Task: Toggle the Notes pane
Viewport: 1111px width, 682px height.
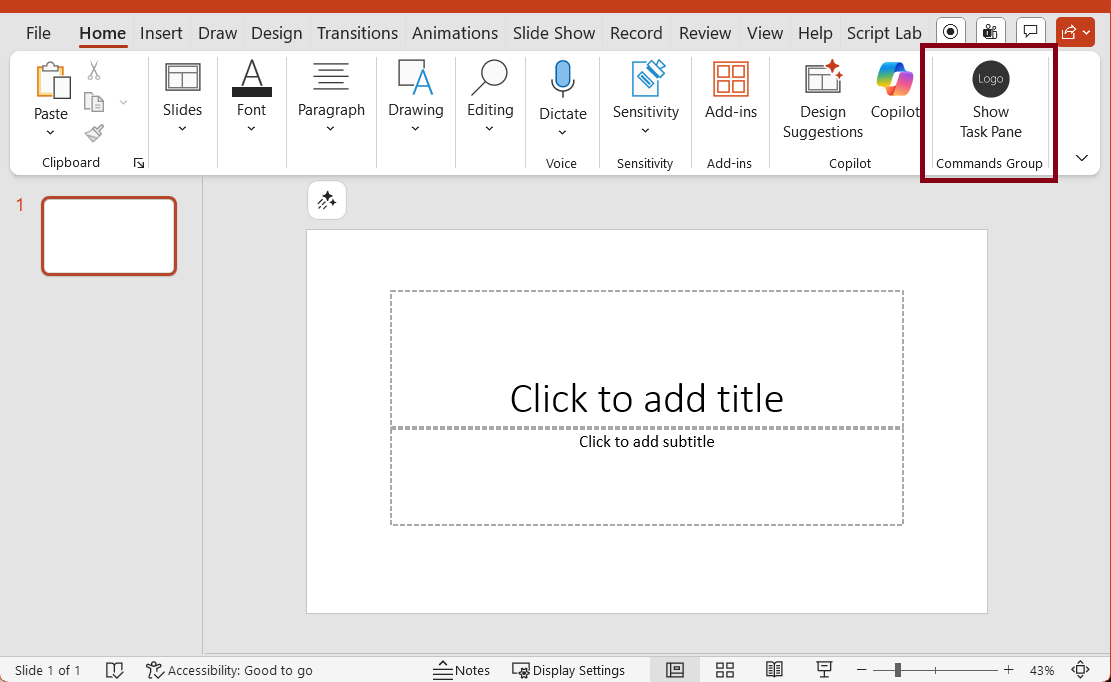Action: point(461,669)
